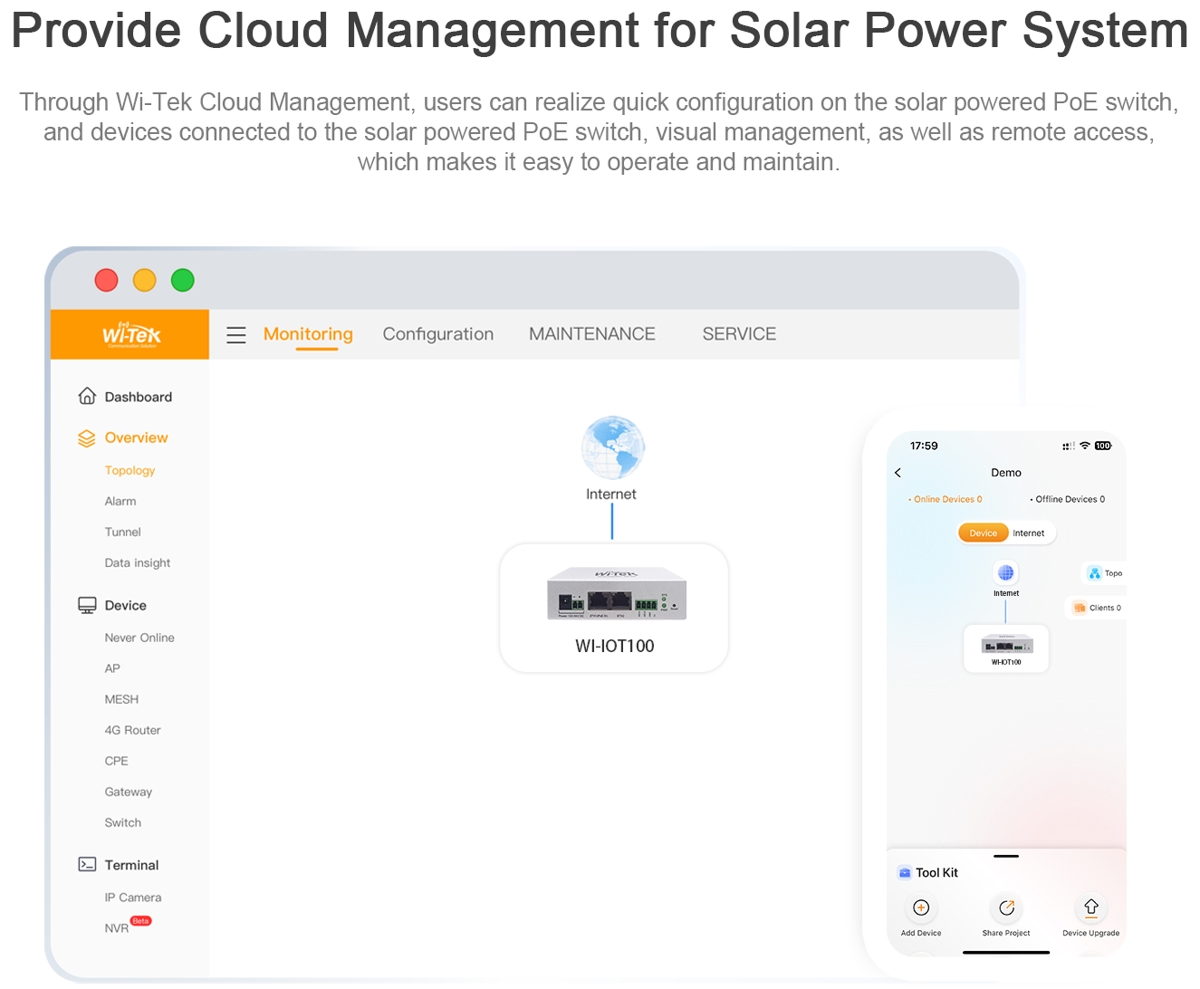Open Dashboard via the home icon
The width and height of the screenshot is (1200, 989).
[x=88, y=397]
